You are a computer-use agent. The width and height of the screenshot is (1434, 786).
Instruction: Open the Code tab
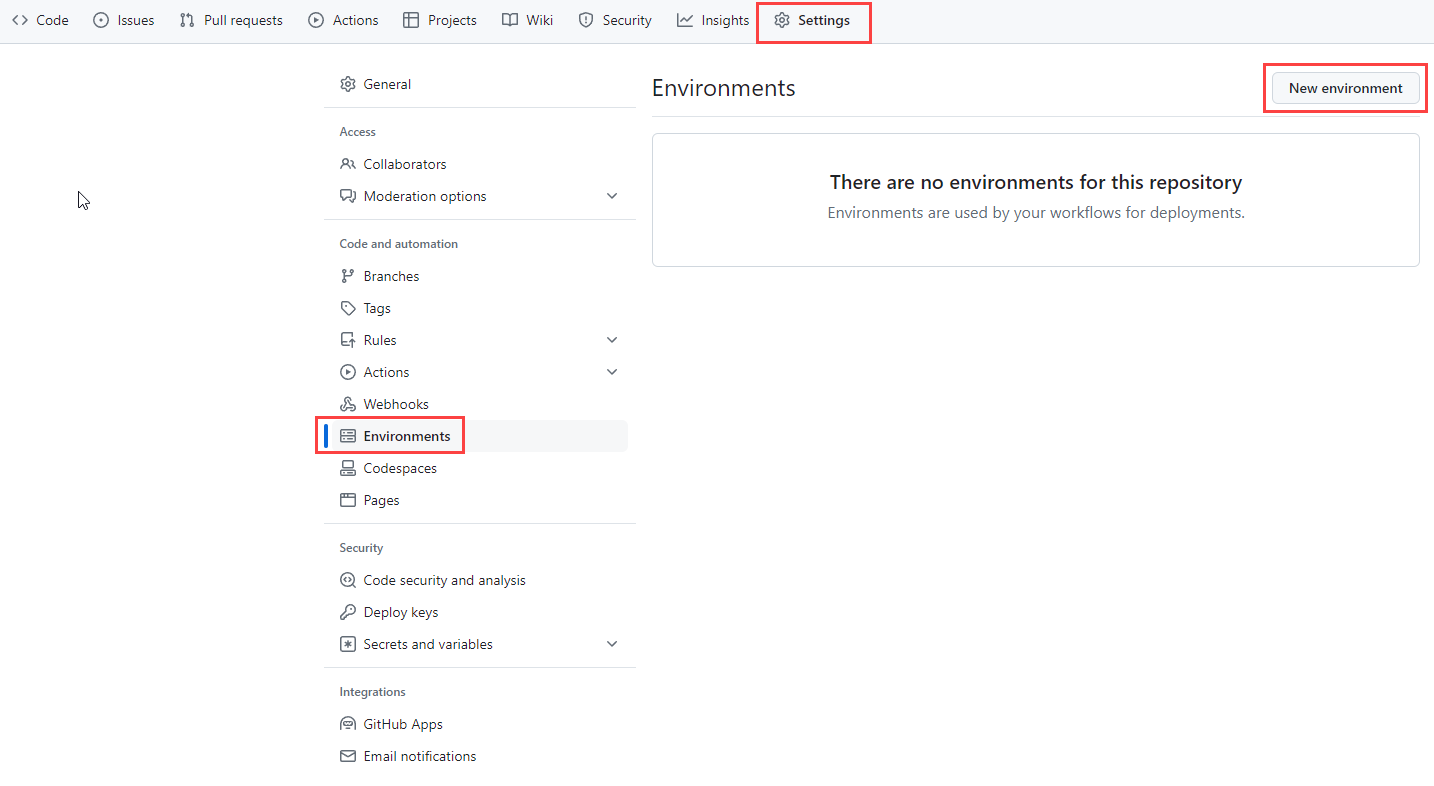tap(40, 20)
